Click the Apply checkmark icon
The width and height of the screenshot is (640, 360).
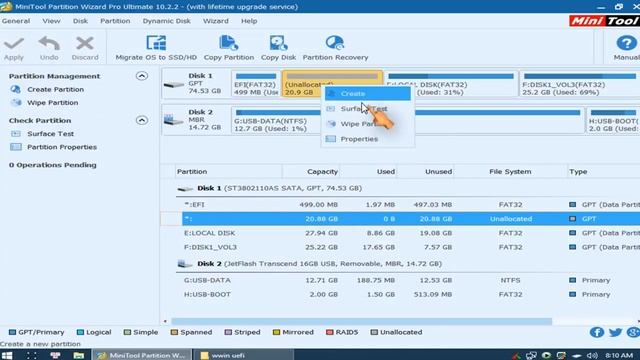click(14, 43)
